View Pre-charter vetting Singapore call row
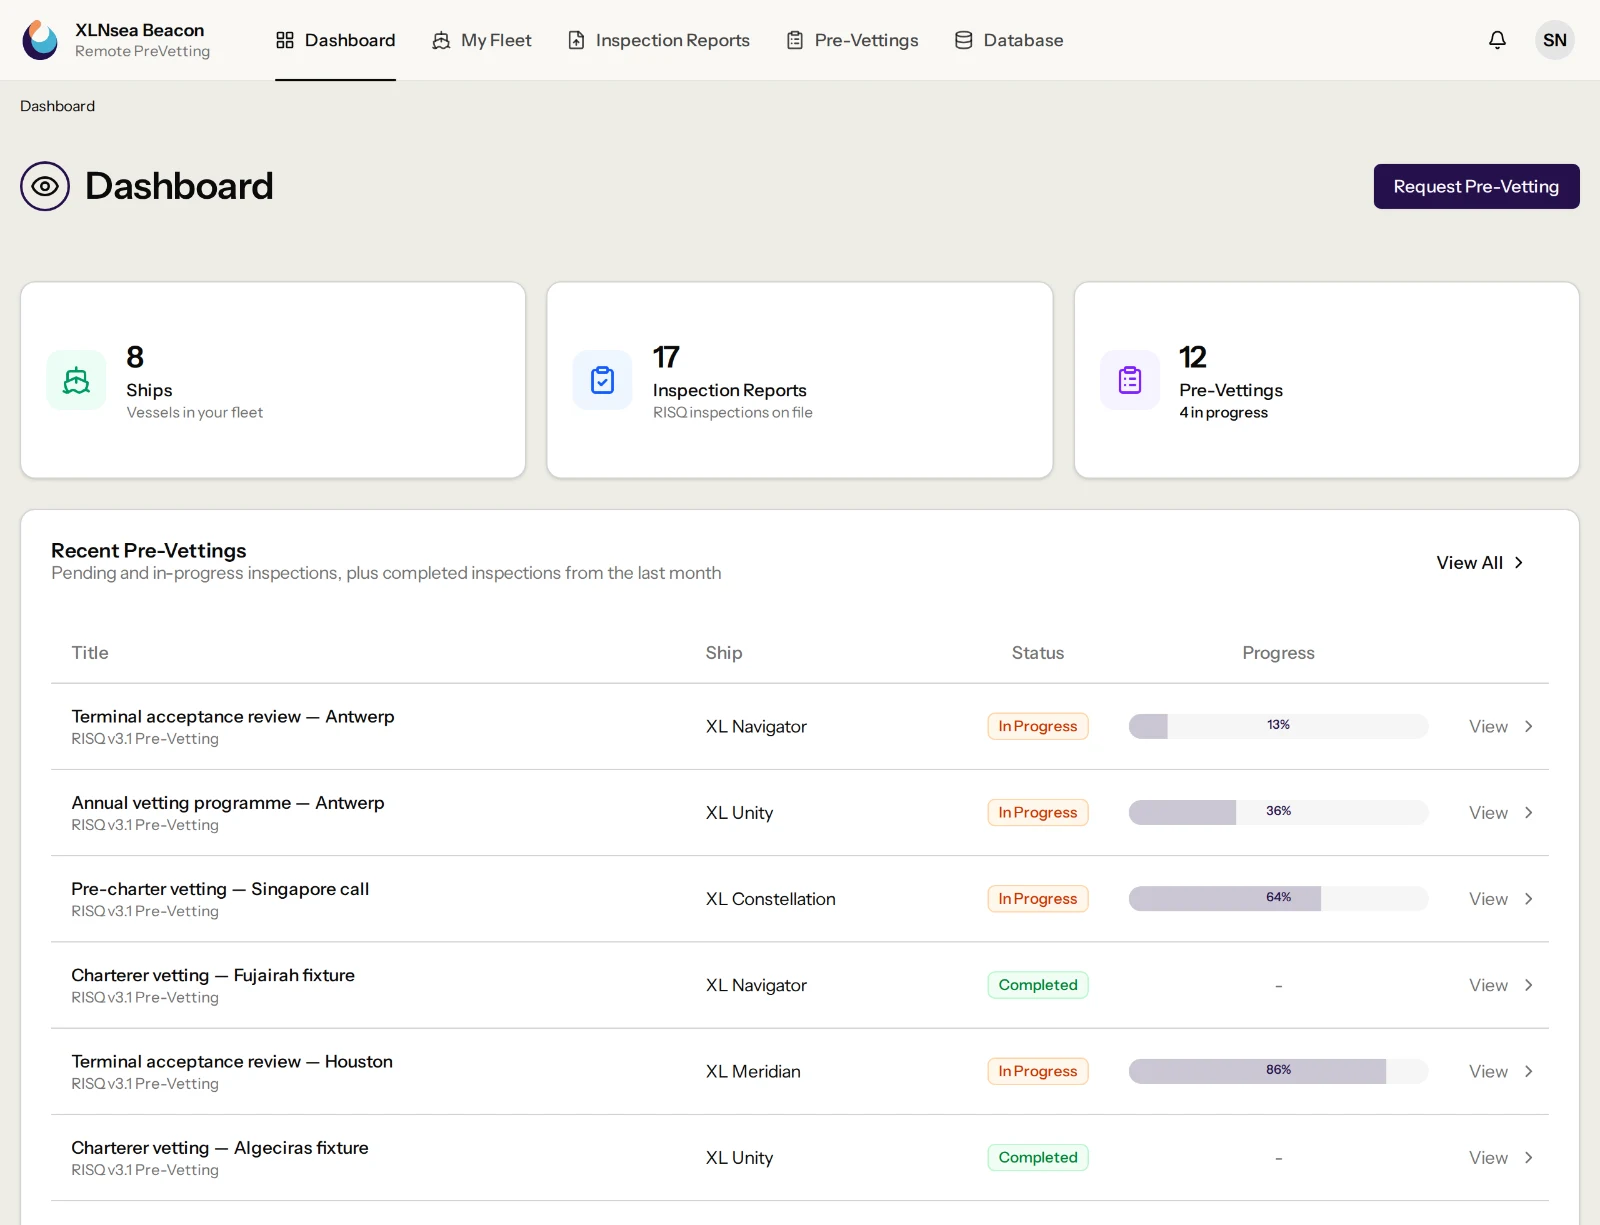 [1488, 899]
